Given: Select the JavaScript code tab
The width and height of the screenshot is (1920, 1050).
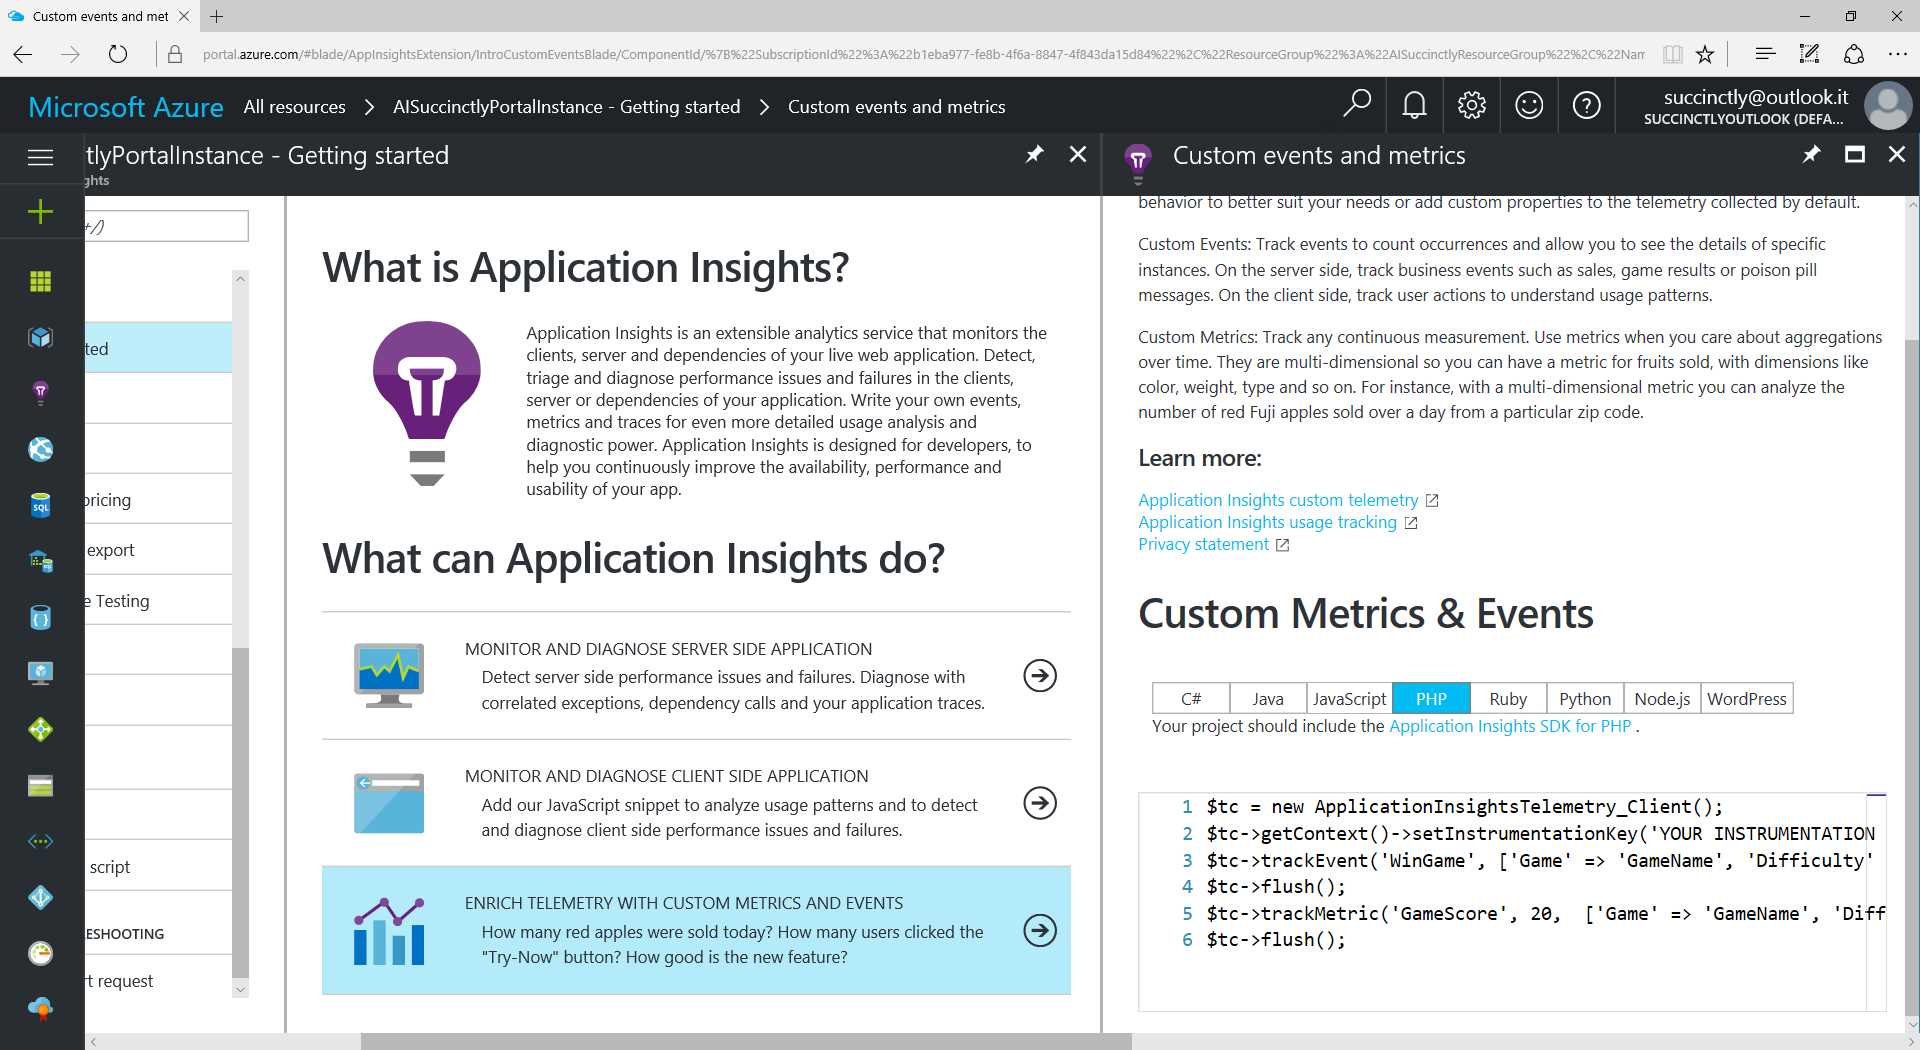Looking at the screenshot, I should tap(1349, 699).
